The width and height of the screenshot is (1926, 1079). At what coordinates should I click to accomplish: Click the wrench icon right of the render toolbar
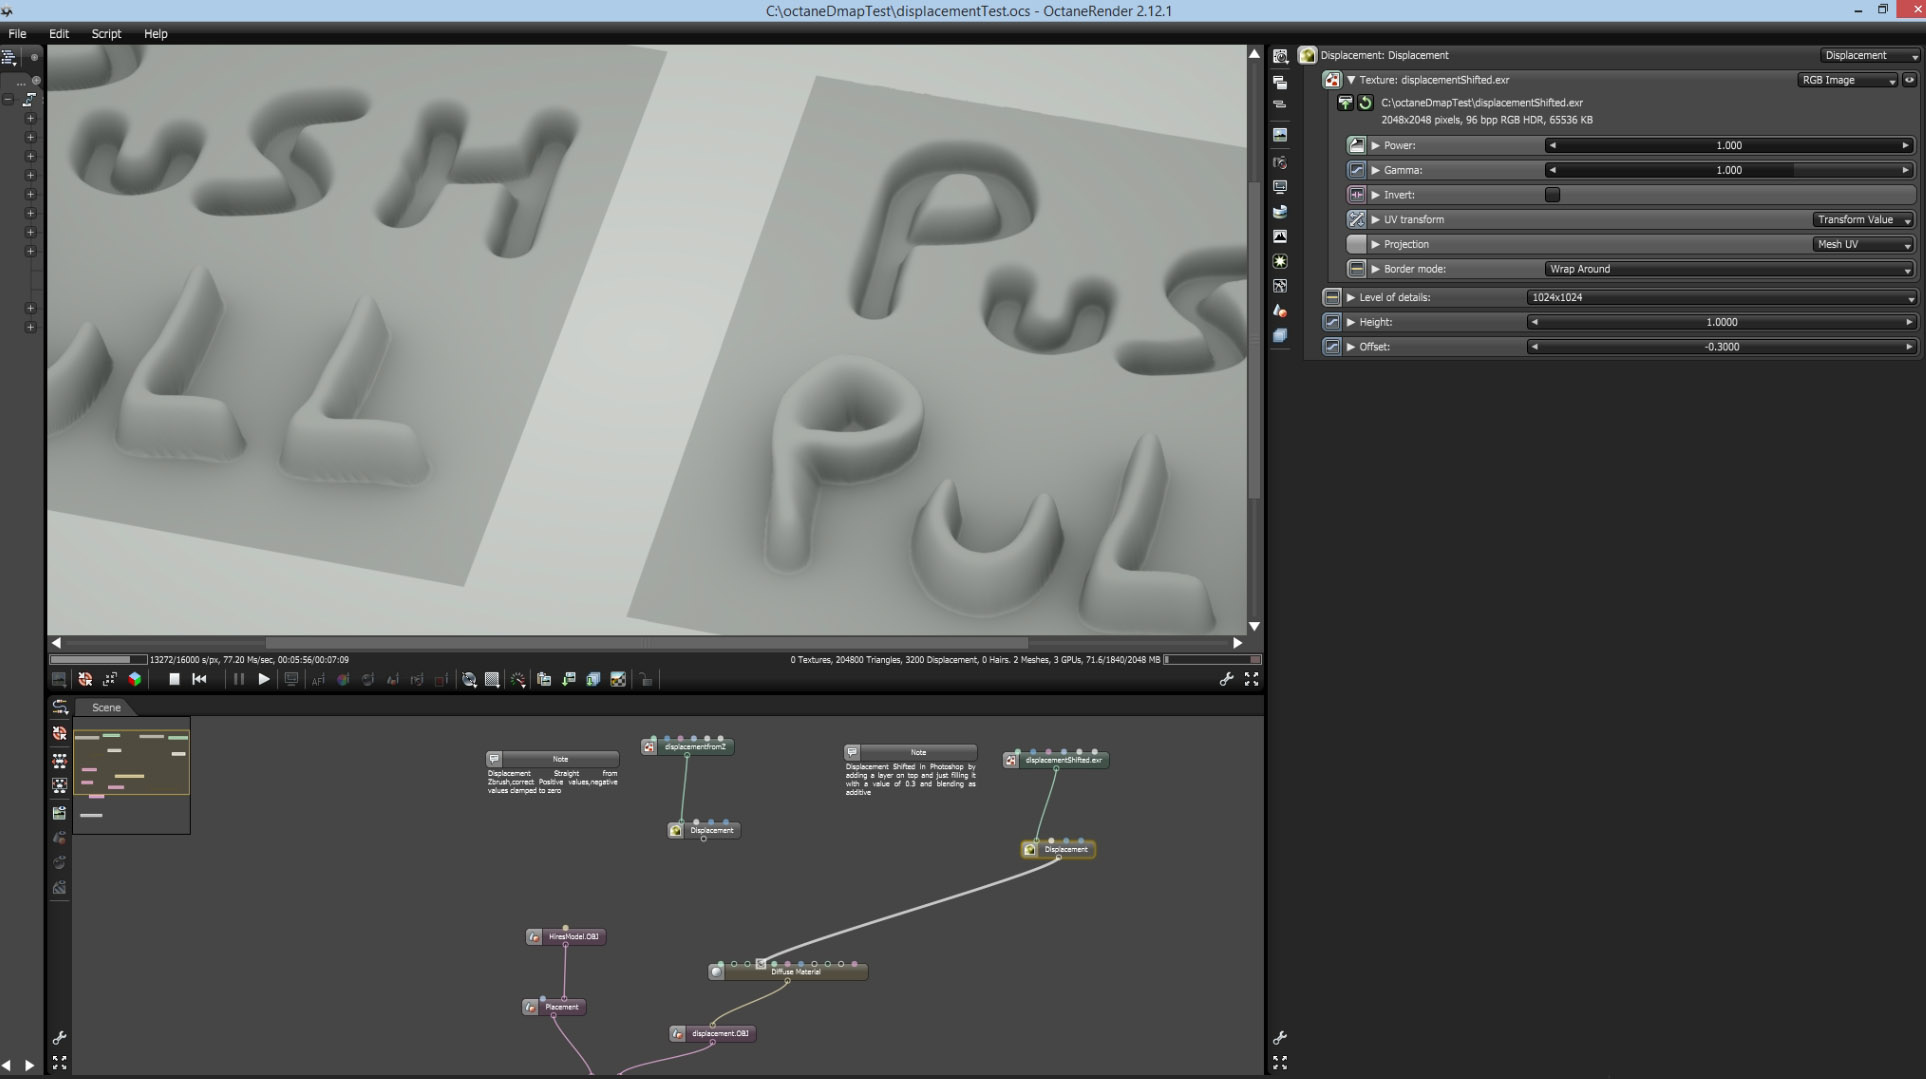pos(1226,679)
